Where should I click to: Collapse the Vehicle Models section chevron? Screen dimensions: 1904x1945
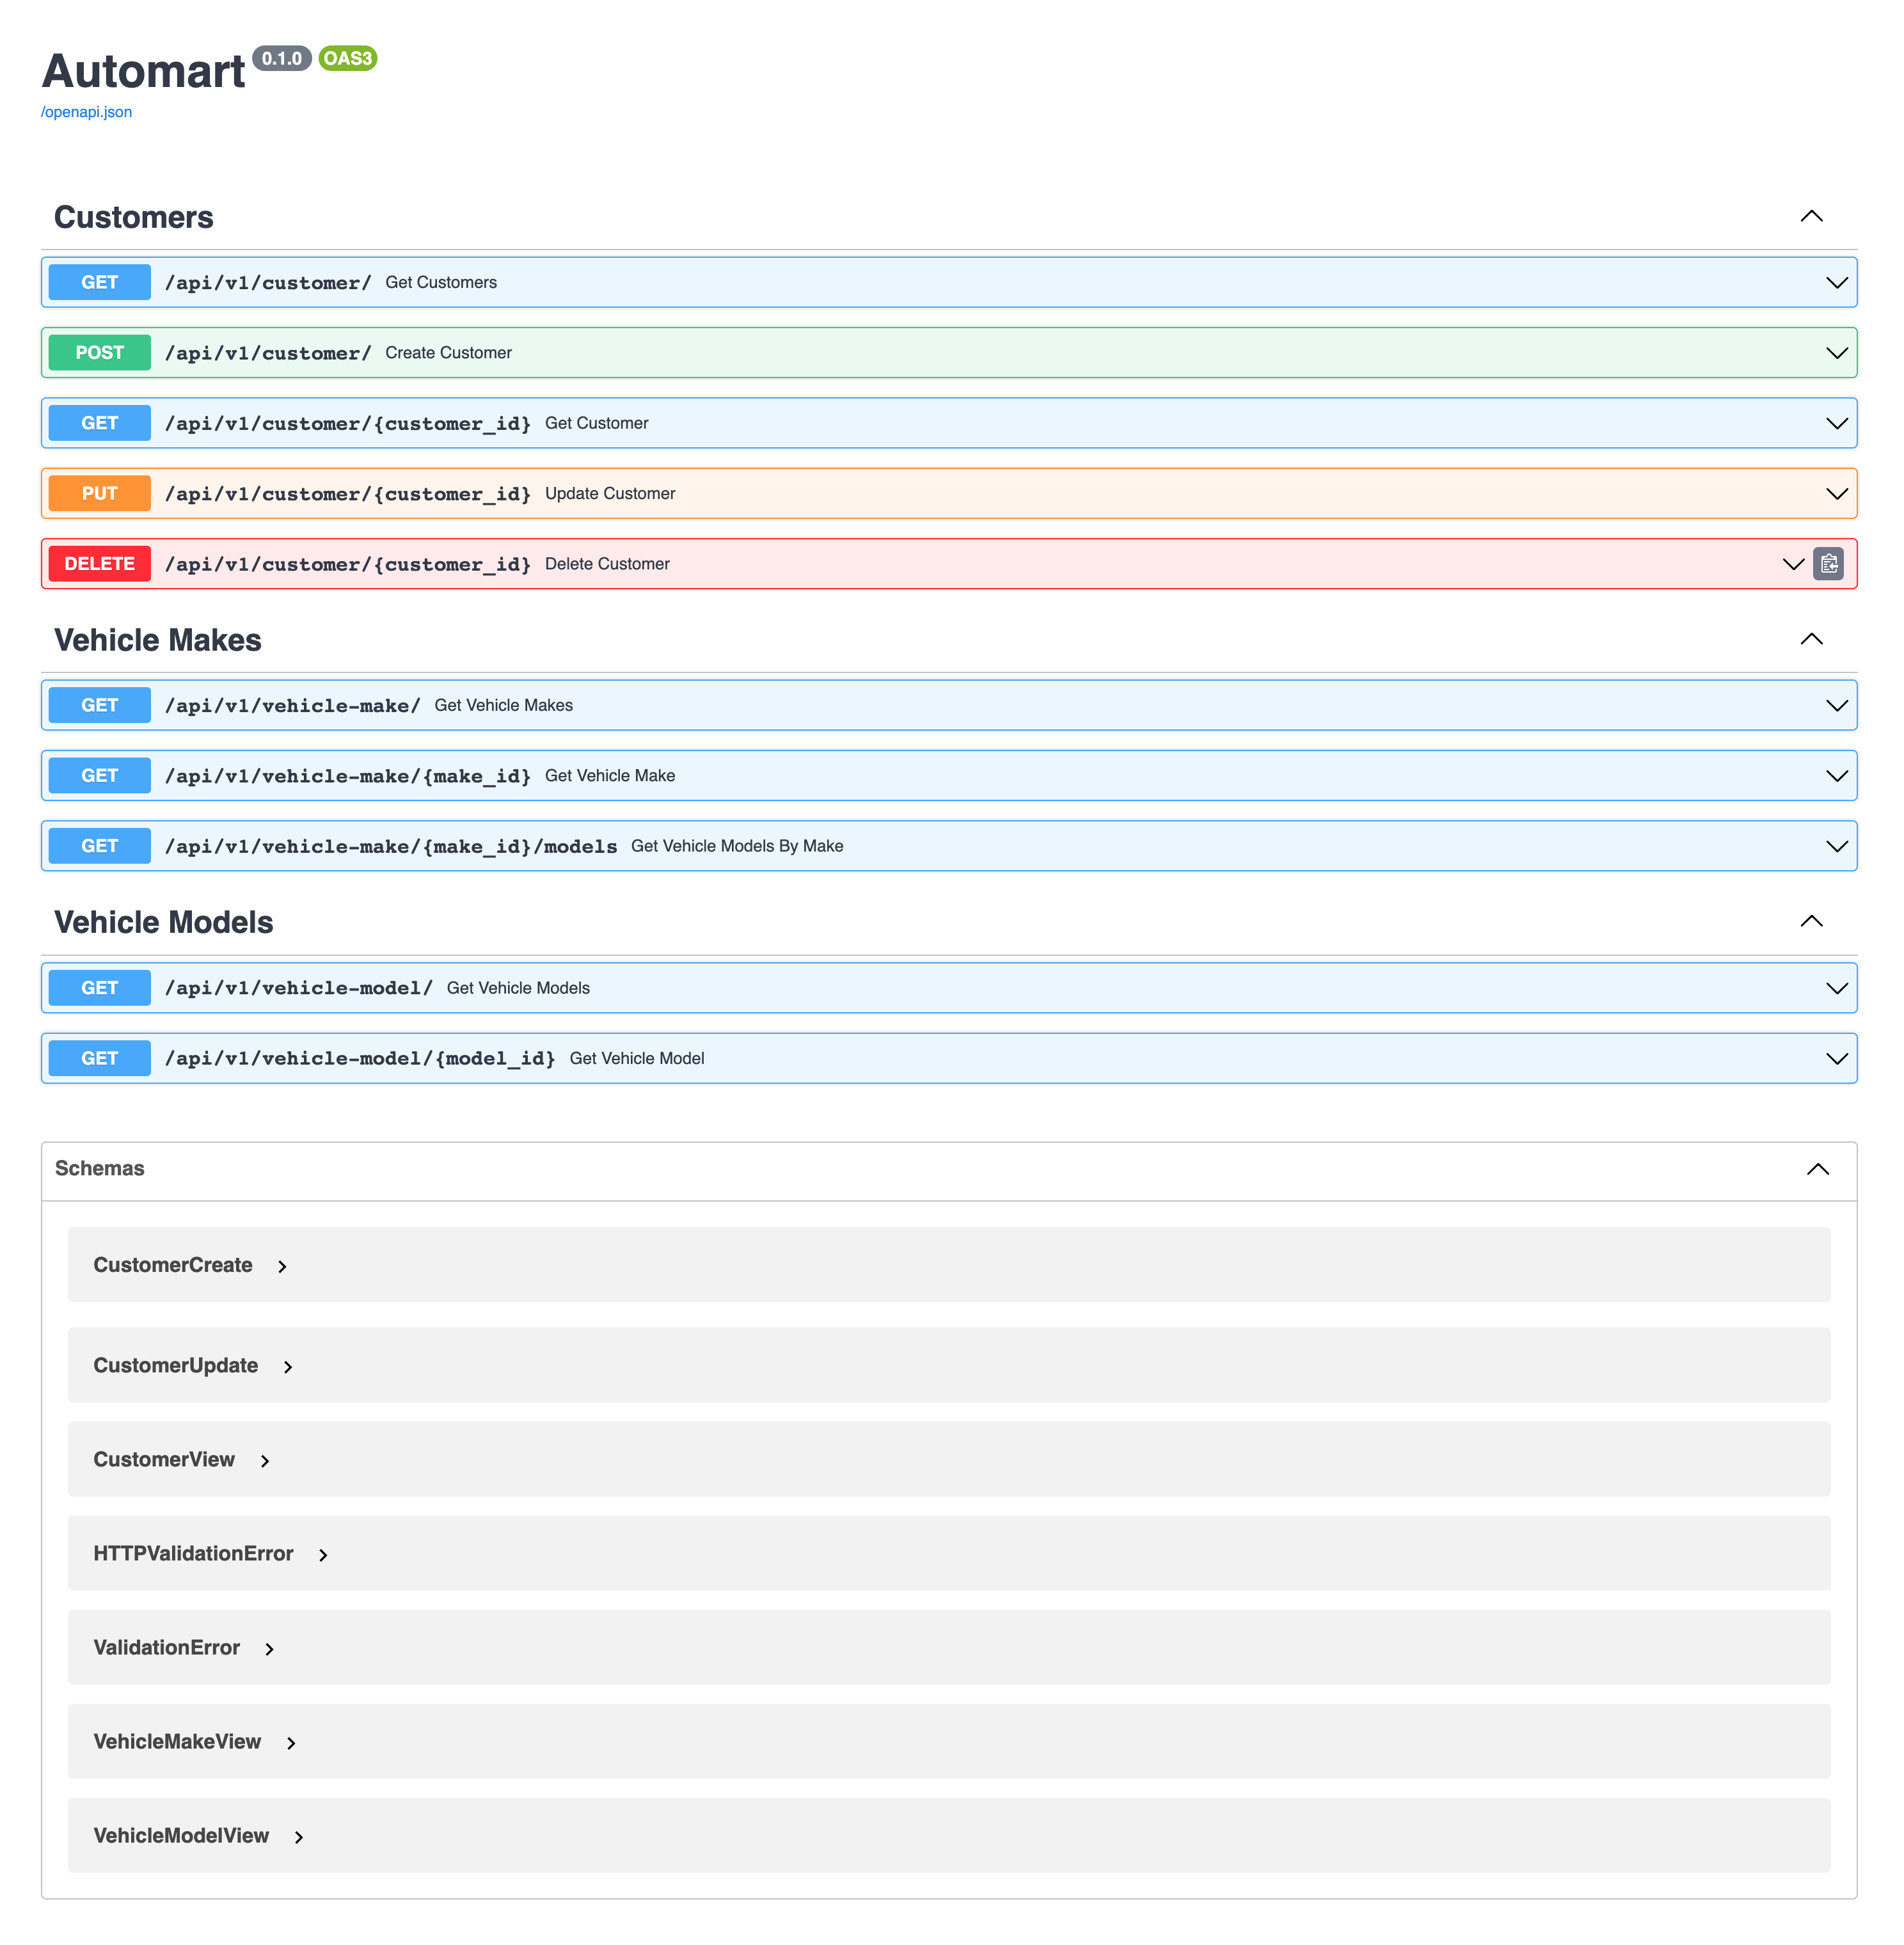pos(1811,921)
